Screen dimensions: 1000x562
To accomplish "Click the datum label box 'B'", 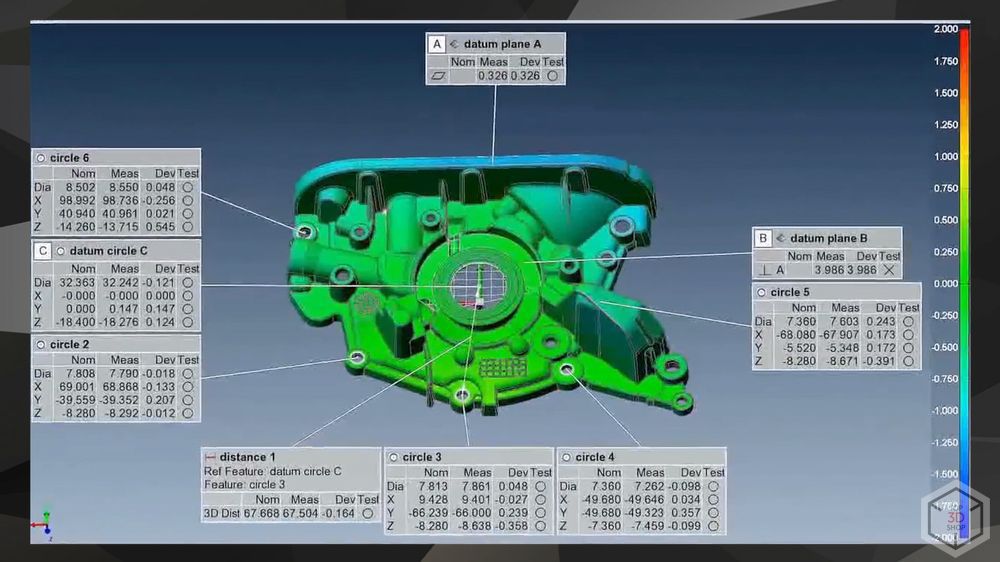I will (763, 238).
